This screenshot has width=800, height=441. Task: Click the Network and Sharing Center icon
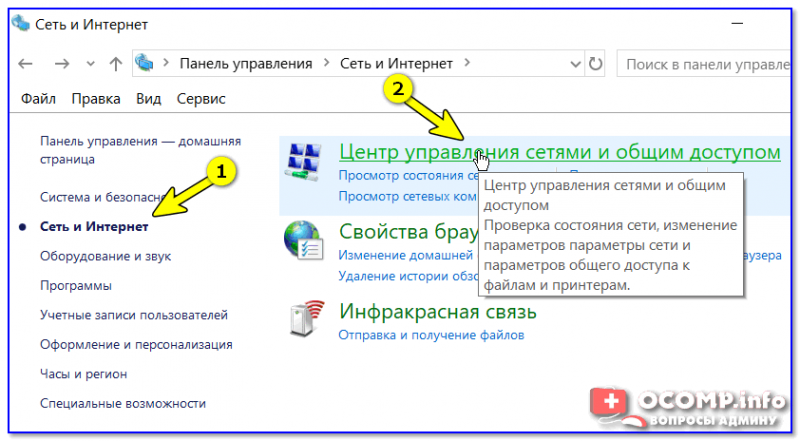point(304,162)
